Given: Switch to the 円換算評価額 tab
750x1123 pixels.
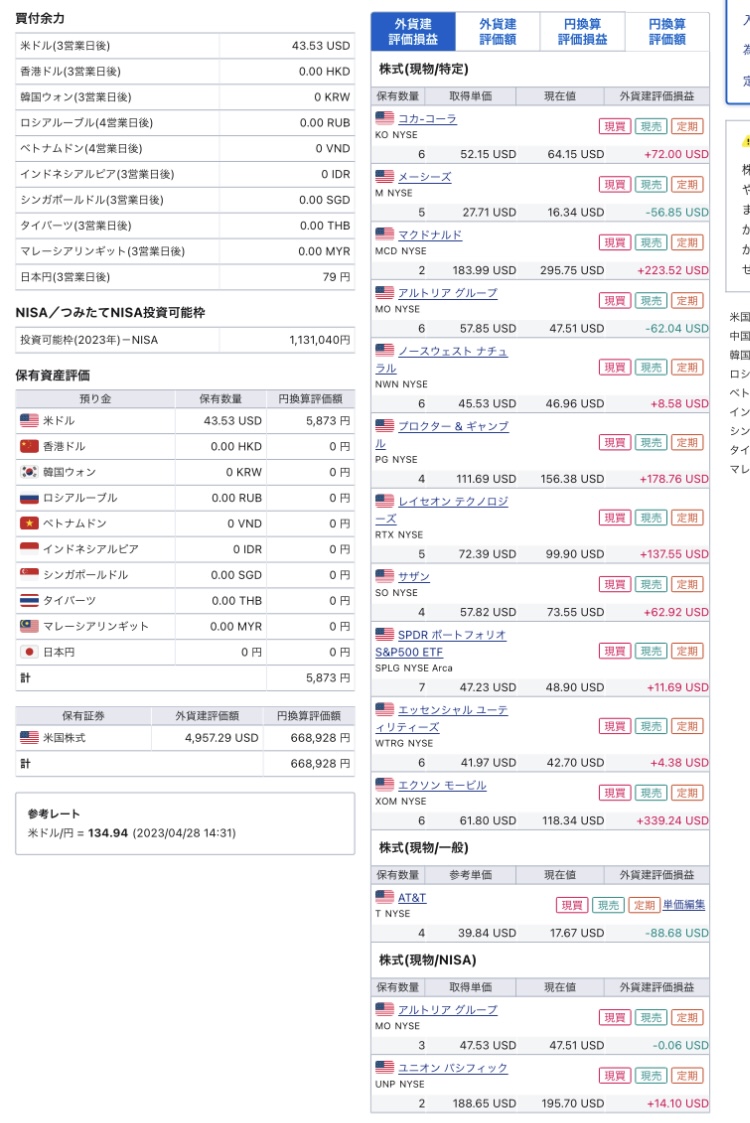Looking at the screenshot, I should point(667,32).
